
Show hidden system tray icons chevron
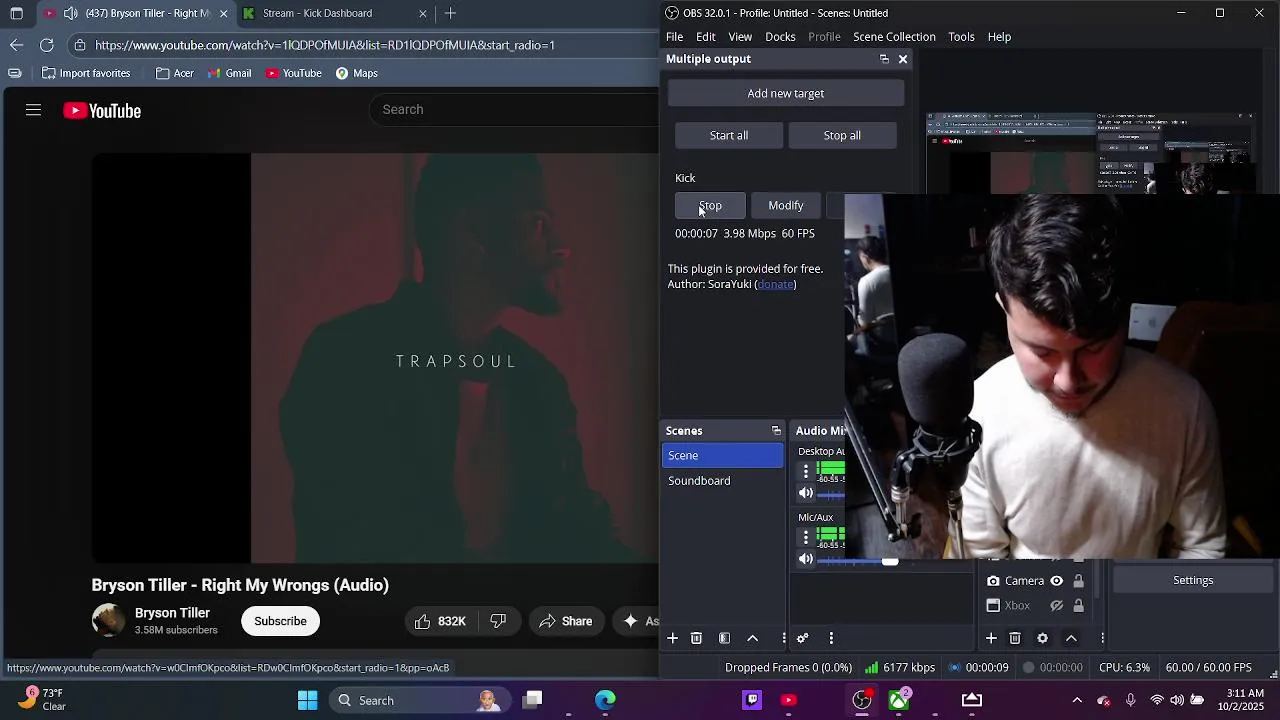pyautogui.click(x=1077, y=700)
